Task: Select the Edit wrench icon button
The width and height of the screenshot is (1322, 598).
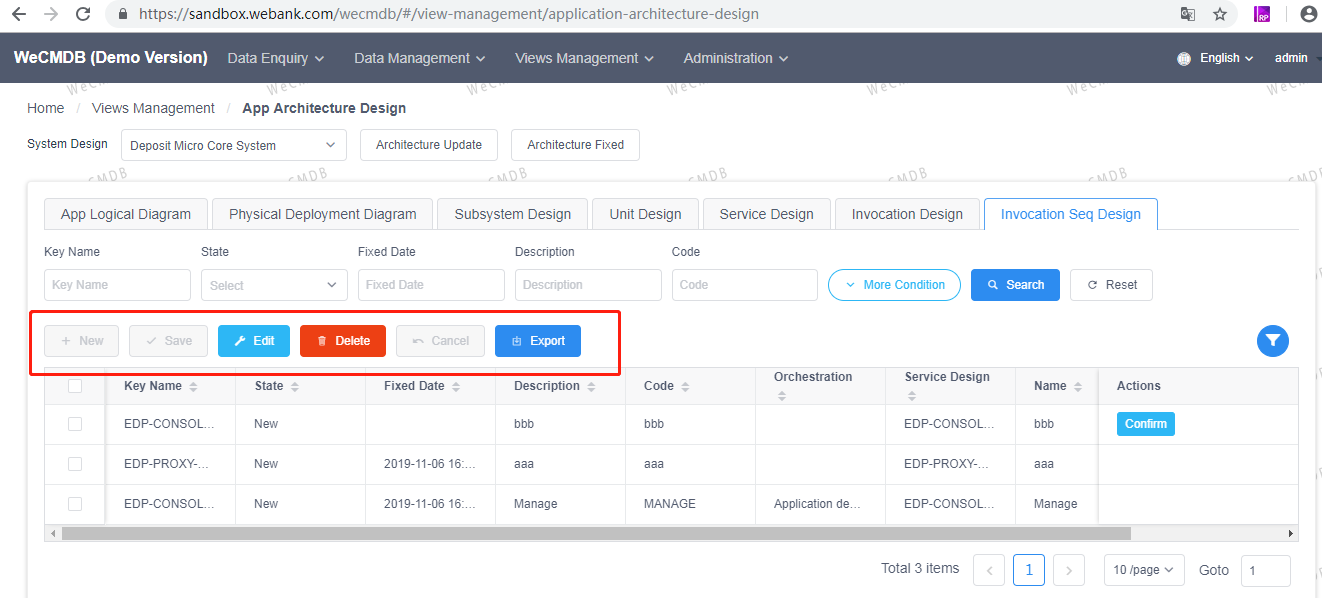Action: [x=253, y=341]
